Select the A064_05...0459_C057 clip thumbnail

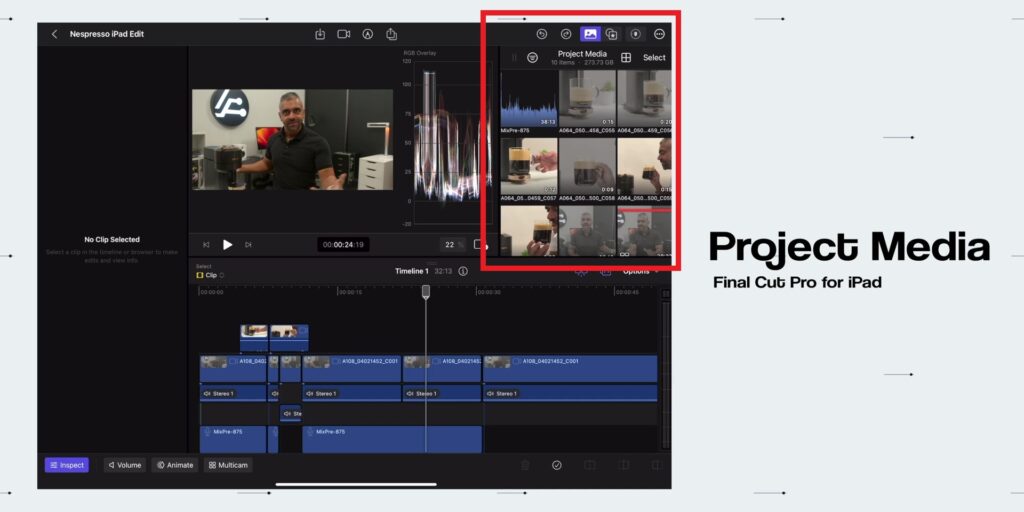[x=529, y=166]
